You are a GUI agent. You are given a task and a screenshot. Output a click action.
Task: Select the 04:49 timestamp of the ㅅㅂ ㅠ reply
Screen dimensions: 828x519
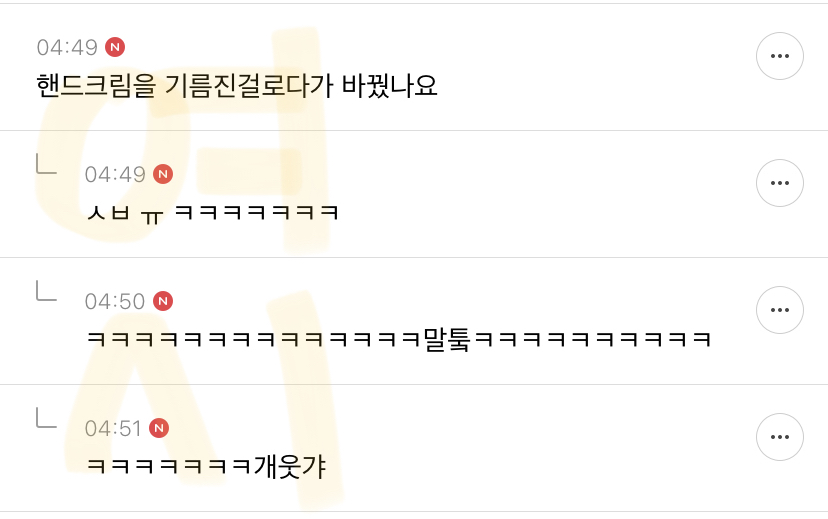tap(115, 174)
